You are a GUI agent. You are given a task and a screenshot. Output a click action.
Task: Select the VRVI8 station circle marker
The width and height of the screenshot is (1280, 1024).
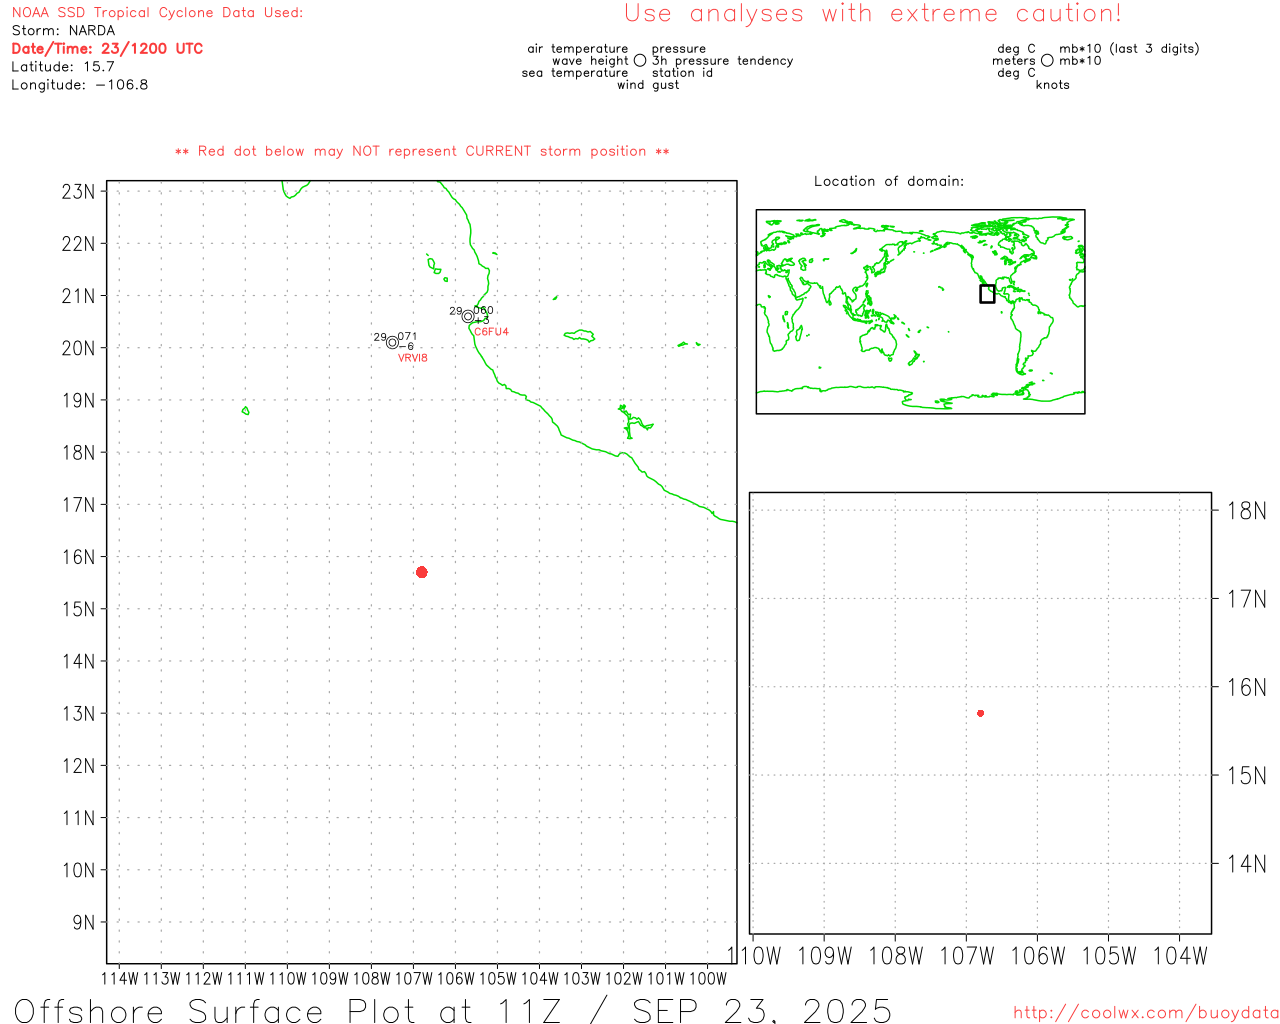tap(392, 342)
